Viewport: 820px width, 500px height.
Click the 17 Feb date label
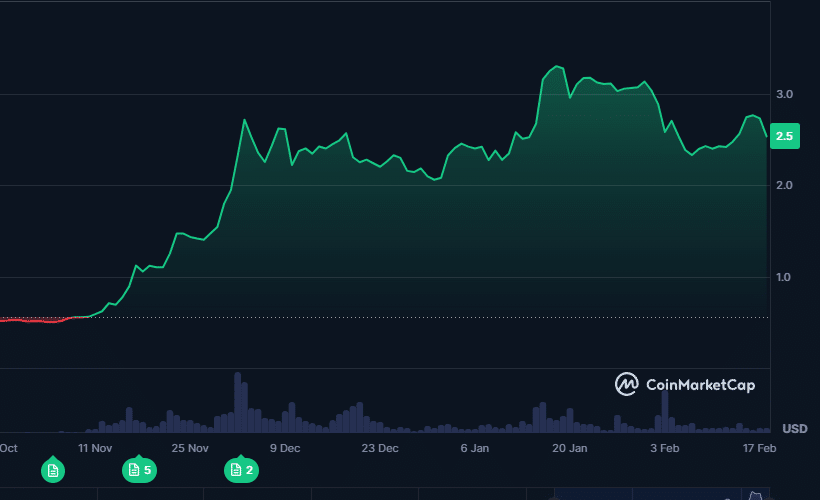click(759, 448)
